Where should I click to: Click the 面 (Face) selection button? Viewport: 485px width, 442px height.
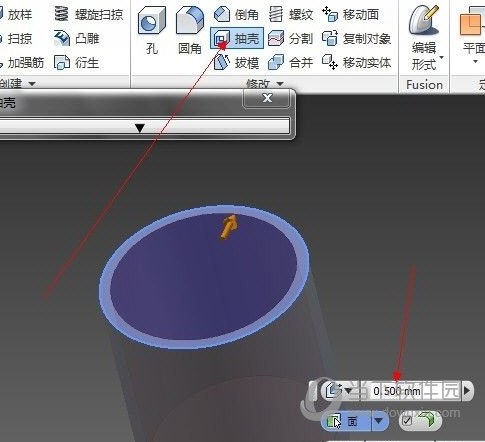pos(345,422)
